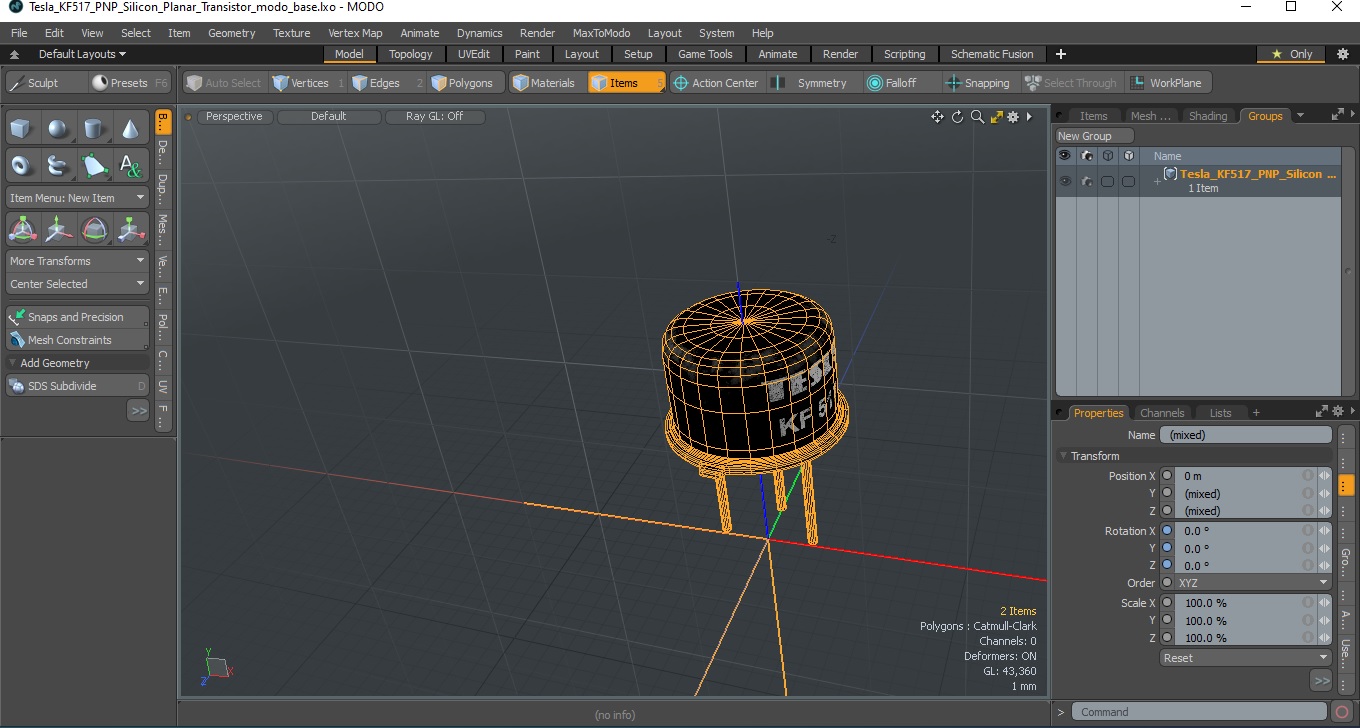Add a cone primitive
1360x728 pixels.
[x=130, y=128]
